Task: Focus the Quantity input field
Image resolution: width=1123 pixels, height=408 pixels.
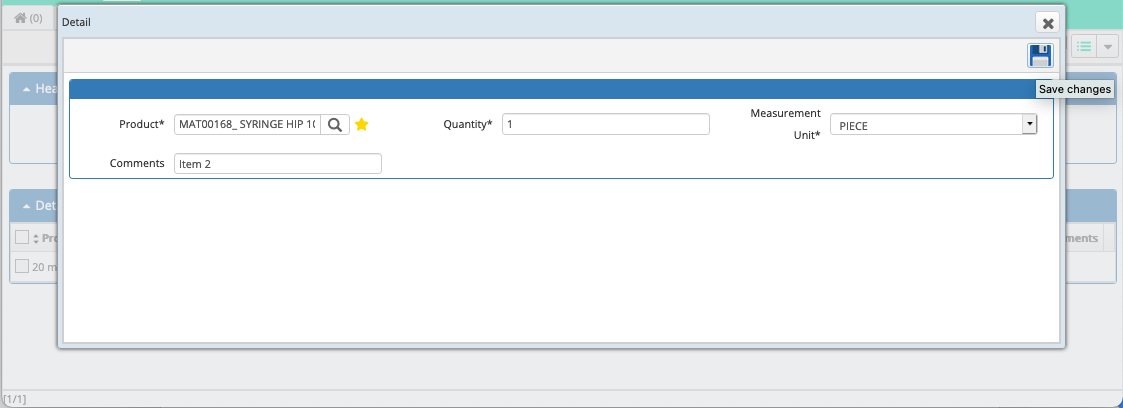Action: [x=605, y=125]
